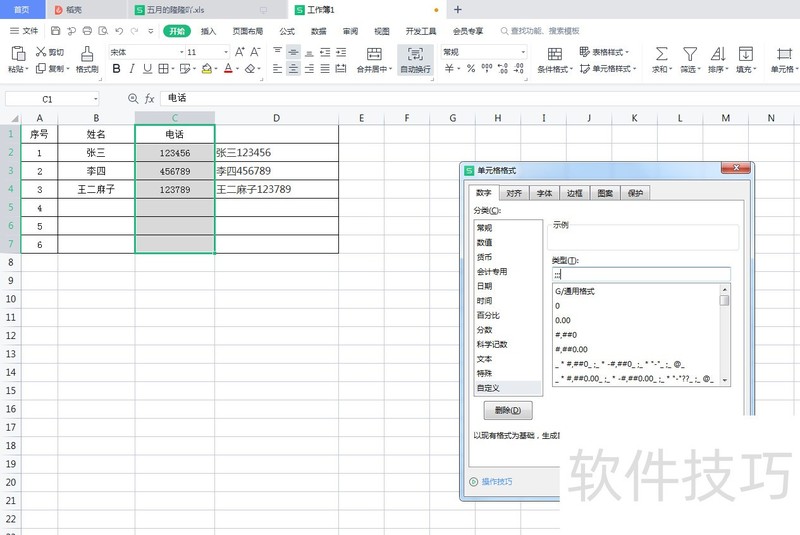Switch to the Data (数据) tab
800x535 pixels.
coord(318,31)
